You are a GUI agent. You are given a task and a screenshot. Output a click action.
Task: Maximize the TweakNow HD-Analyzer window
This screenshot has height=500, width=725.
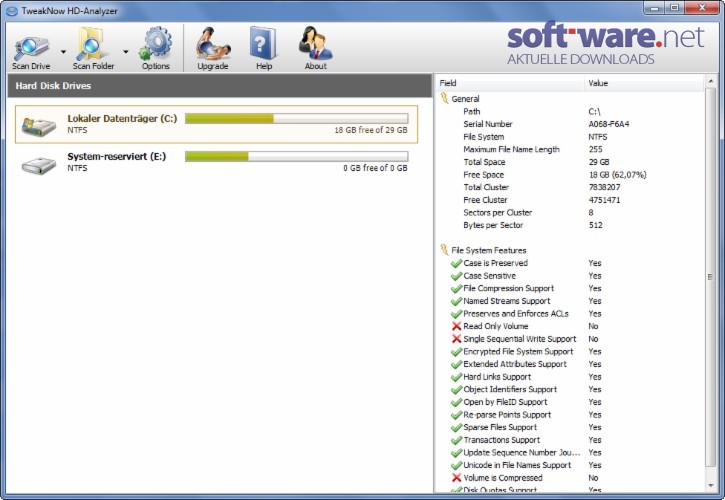click(x=675, y=8)
